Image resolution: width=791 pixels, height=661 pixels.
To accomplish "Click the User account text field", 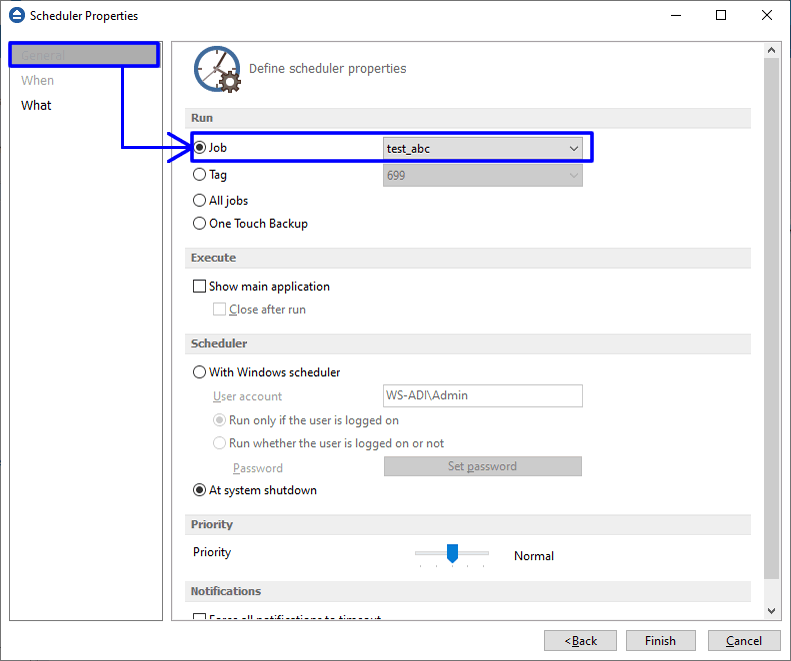I will coord(482,396).
